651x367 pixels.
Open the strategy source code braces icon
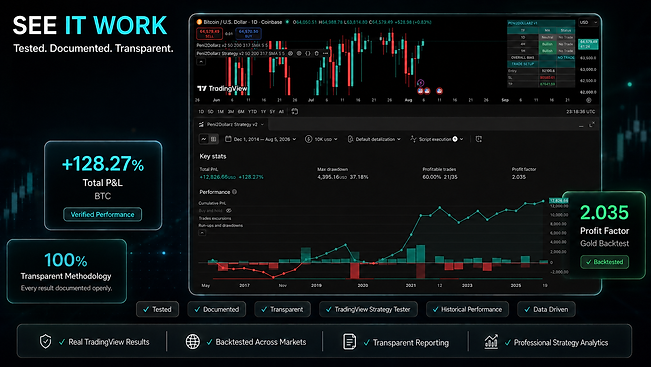pos(308,54)
